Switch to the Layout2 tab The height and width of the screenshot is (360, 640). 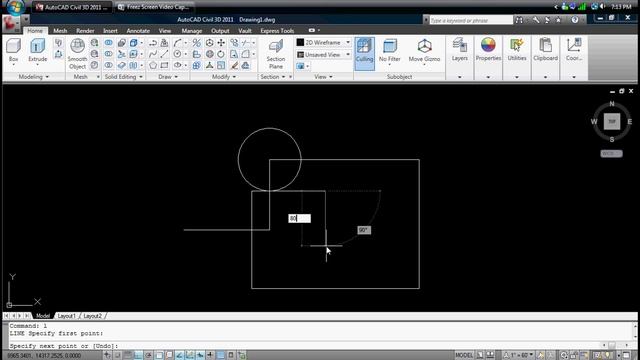coord(93,316)
